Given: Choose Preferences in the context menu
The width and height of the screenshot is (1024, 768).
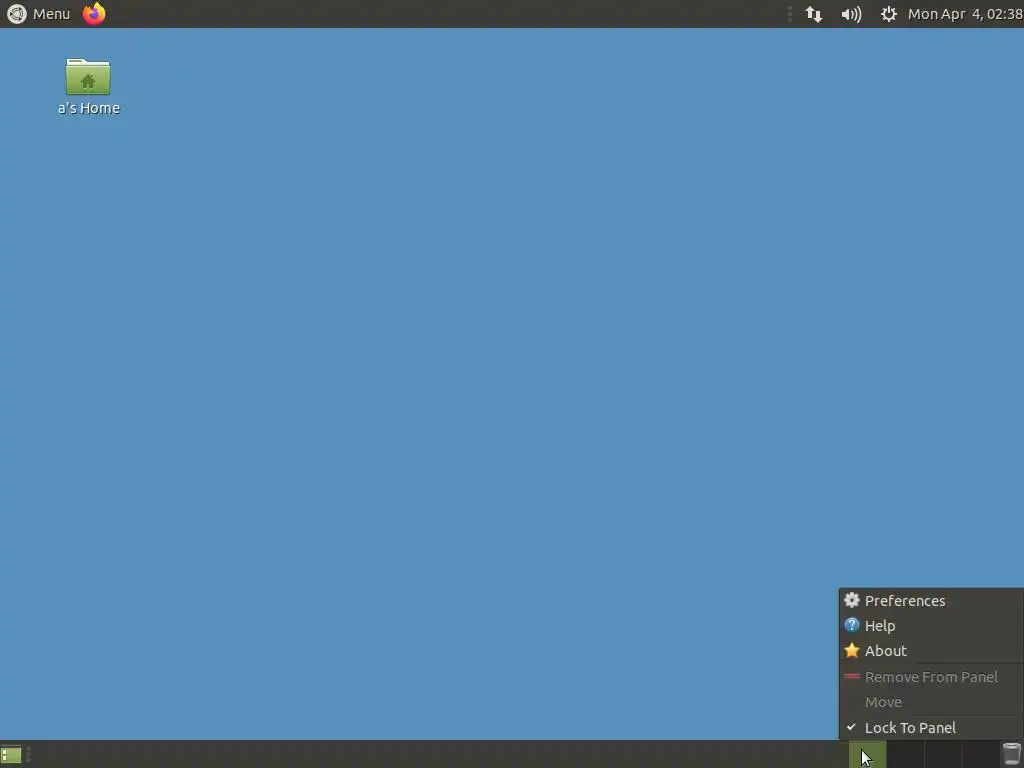Looking at the screenshot, I should coord(931,601).
